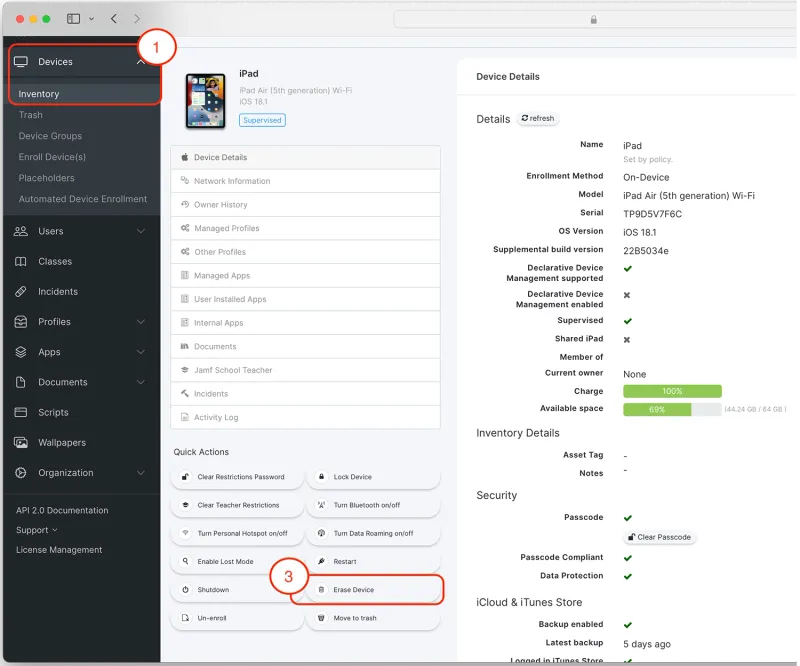Expand the Documents section chevron
Screen dimensions: 800x666
(141, 382)
